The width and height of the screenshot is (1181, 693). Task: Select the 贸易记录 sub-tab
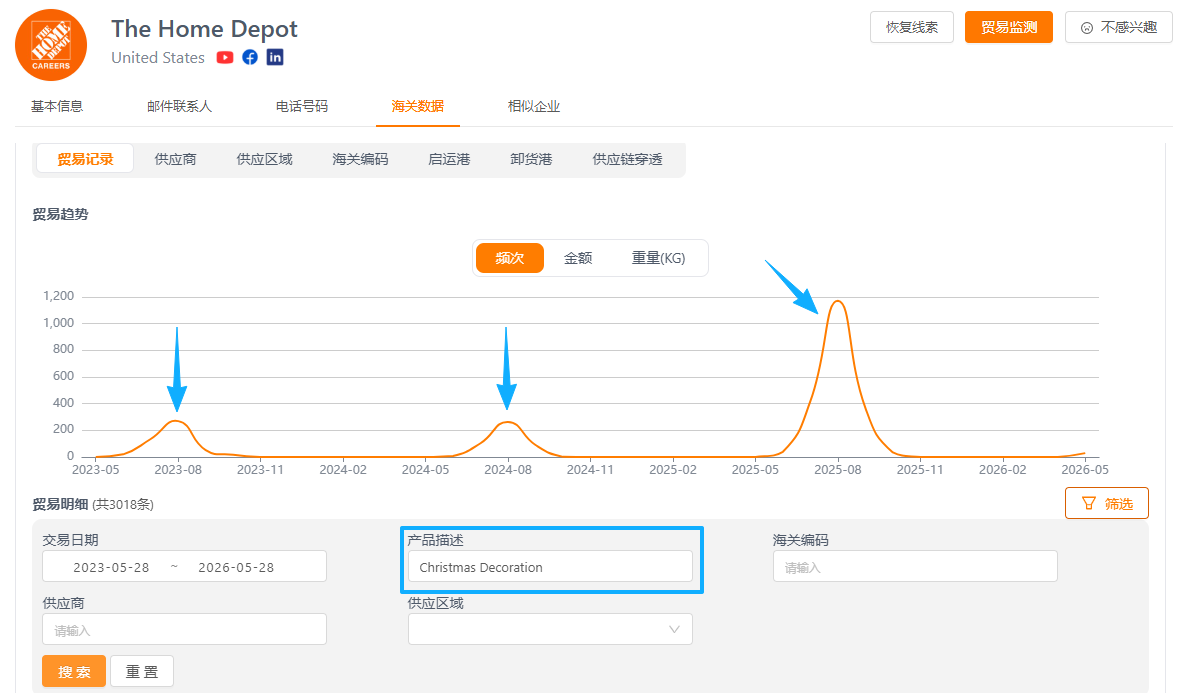(x=85, y=159)
